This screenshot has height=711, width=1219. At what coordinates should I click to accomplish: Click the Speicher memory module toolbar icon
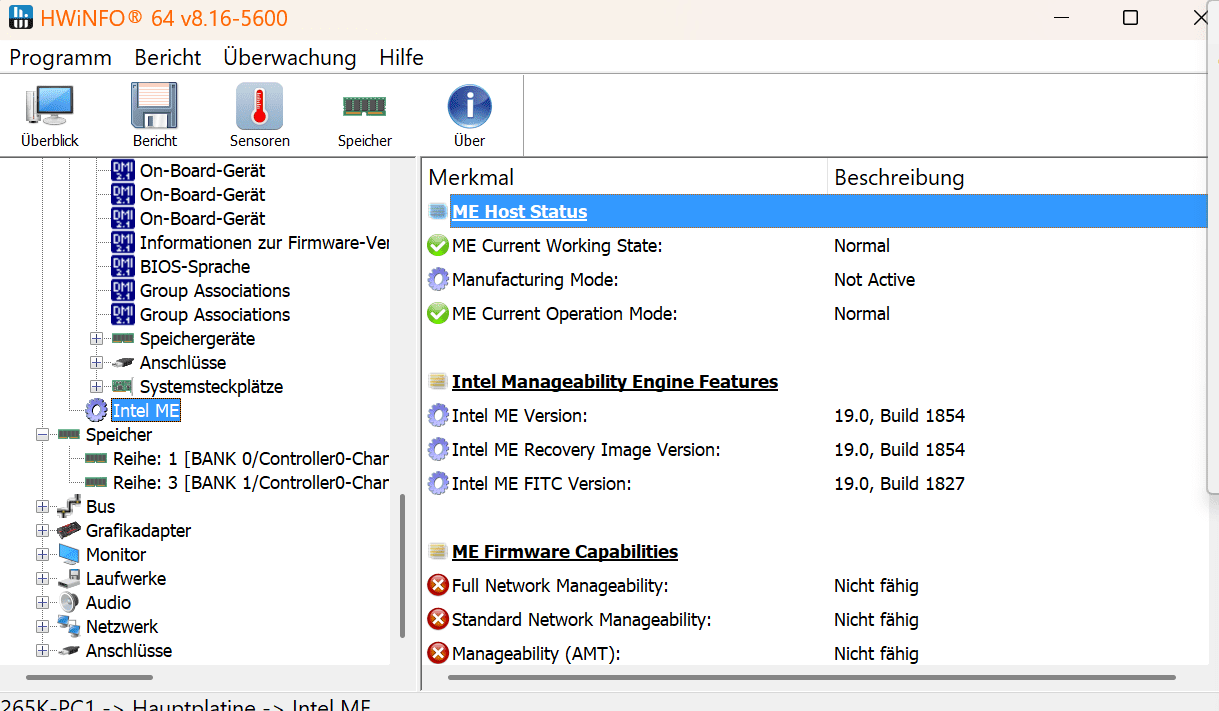click(x=364, y=106)
